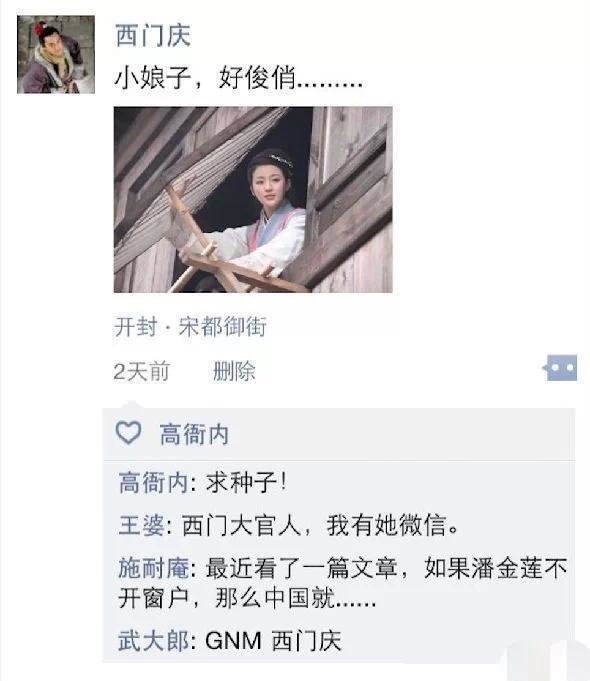Open 西门庆's profile avatar
This screenshot has height=681, width=590.
pos(56,54)
